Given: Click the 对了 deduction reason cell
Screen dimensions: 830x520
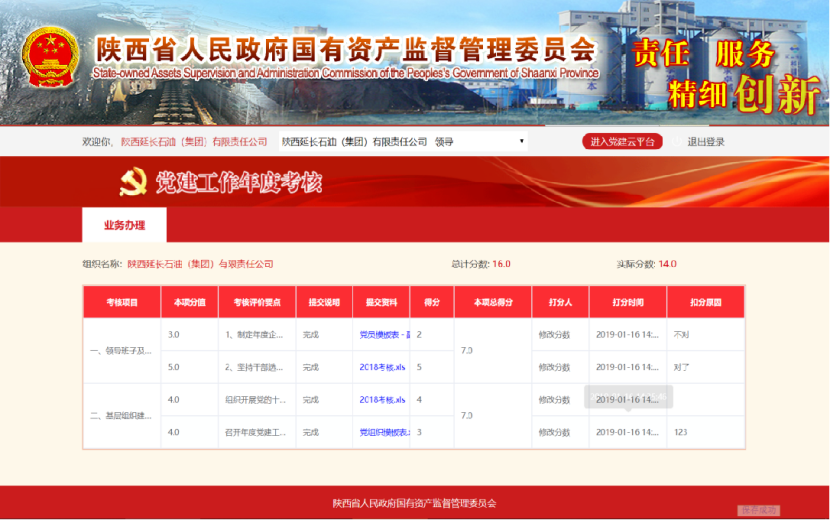Looking at the screenshot, I should click(706, 367).
